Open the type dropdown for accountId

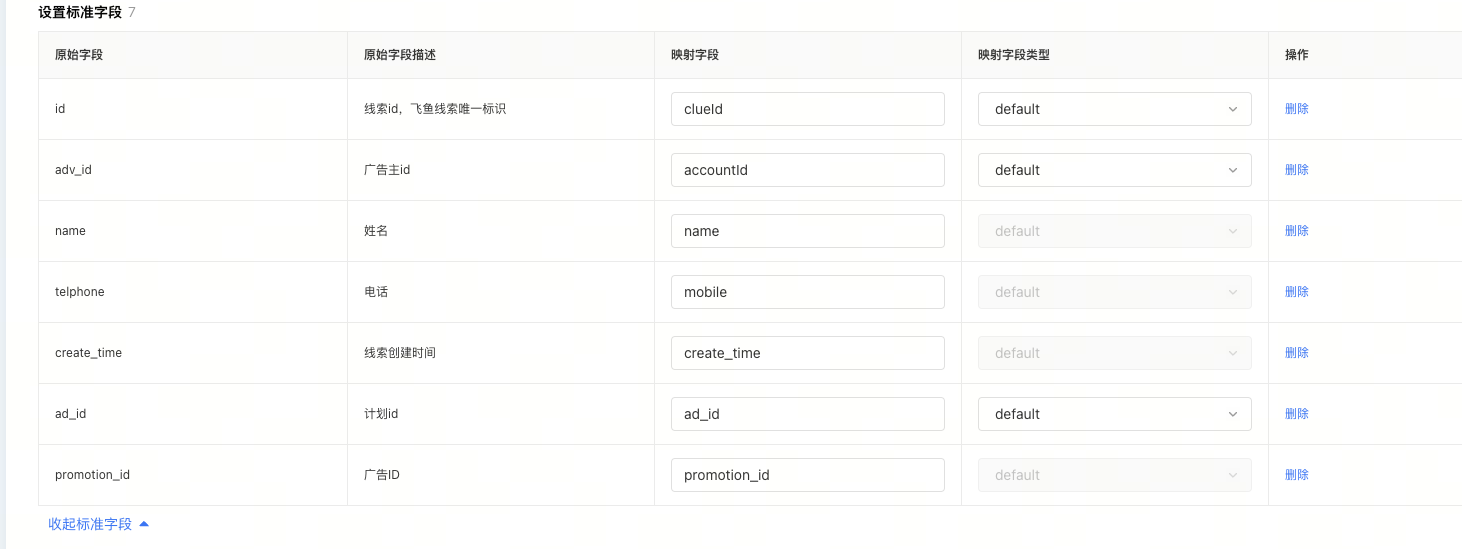click(x=1115, y=170)
